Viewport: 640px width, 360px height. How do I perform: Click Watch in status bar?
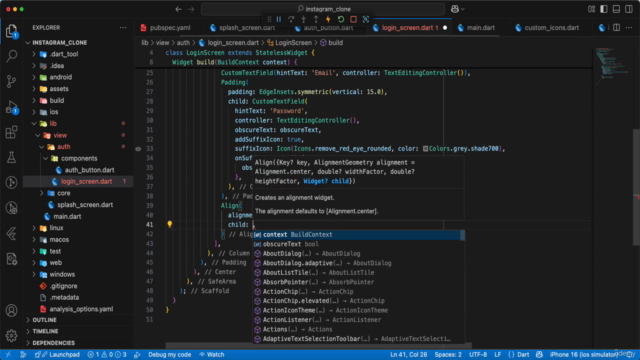click(212, 354)
